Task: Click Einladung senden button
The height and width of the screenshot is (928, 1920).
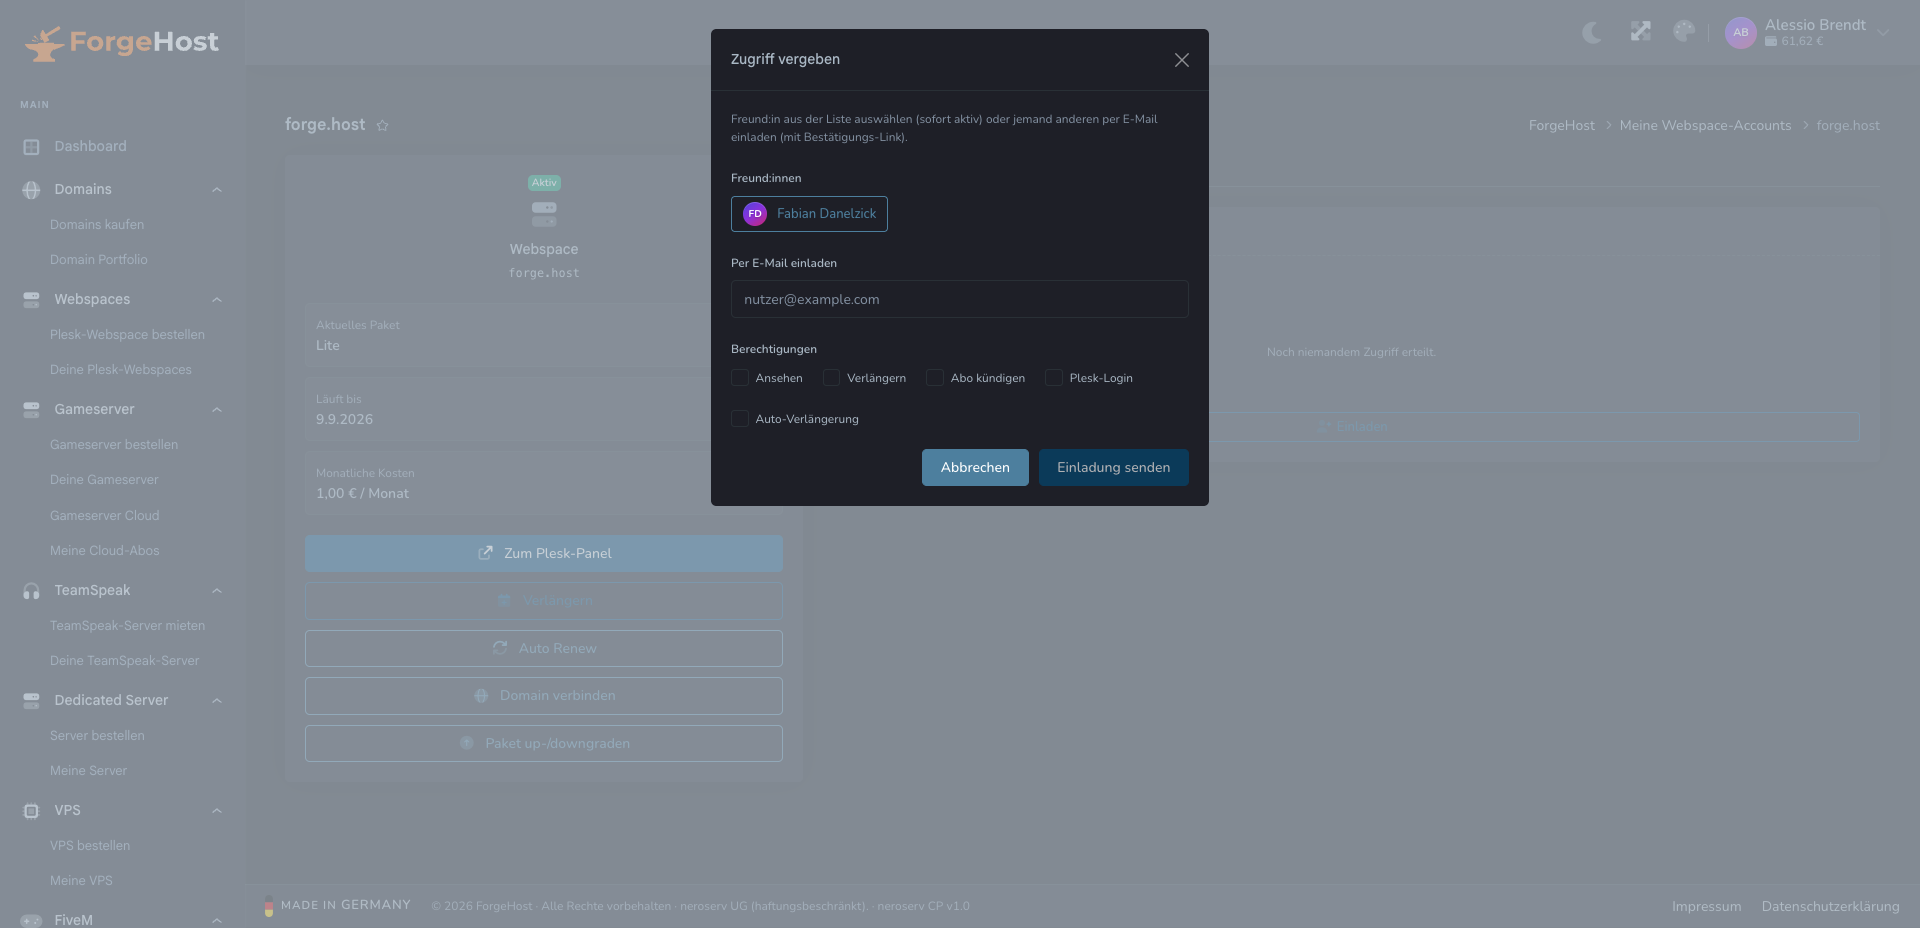Action: pos(1114,468)
